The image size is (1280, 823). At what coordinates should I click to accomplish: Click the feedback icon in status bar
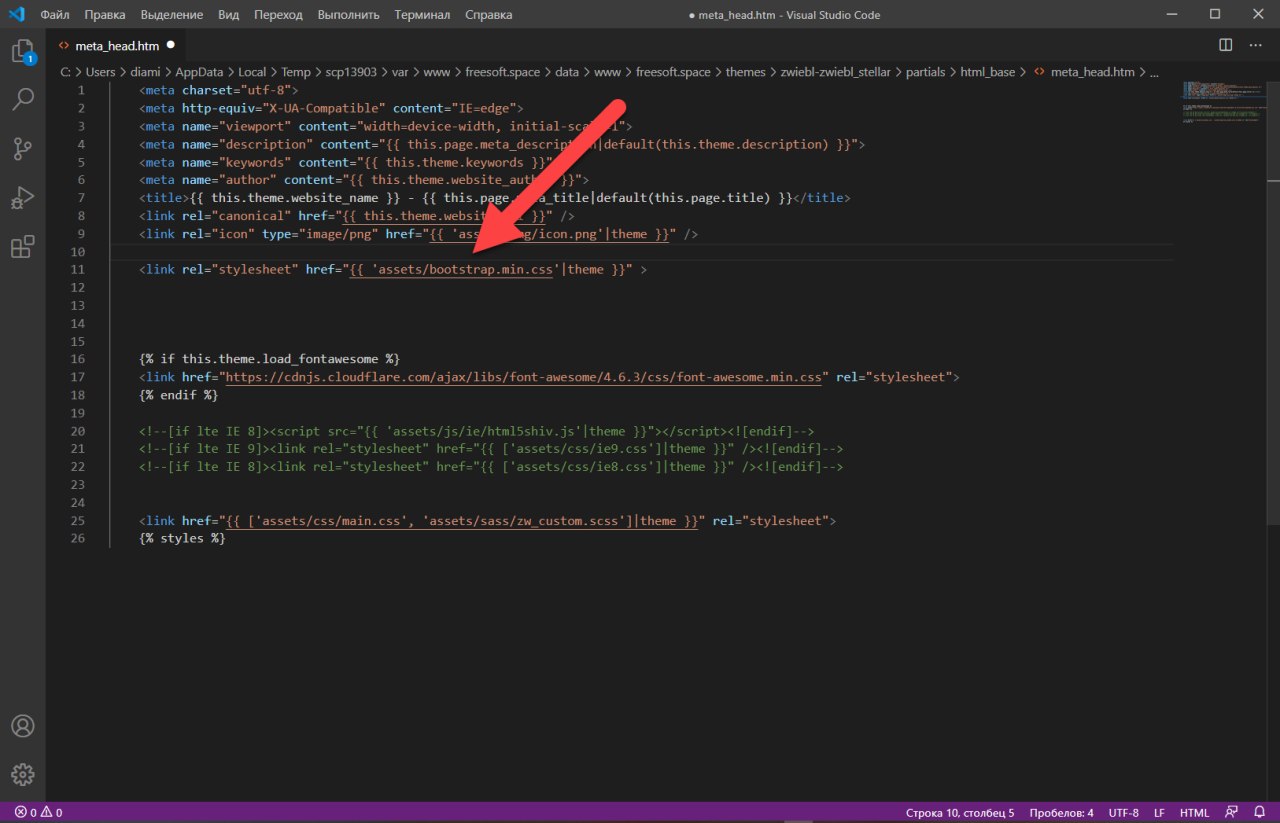pos(1231,812)
